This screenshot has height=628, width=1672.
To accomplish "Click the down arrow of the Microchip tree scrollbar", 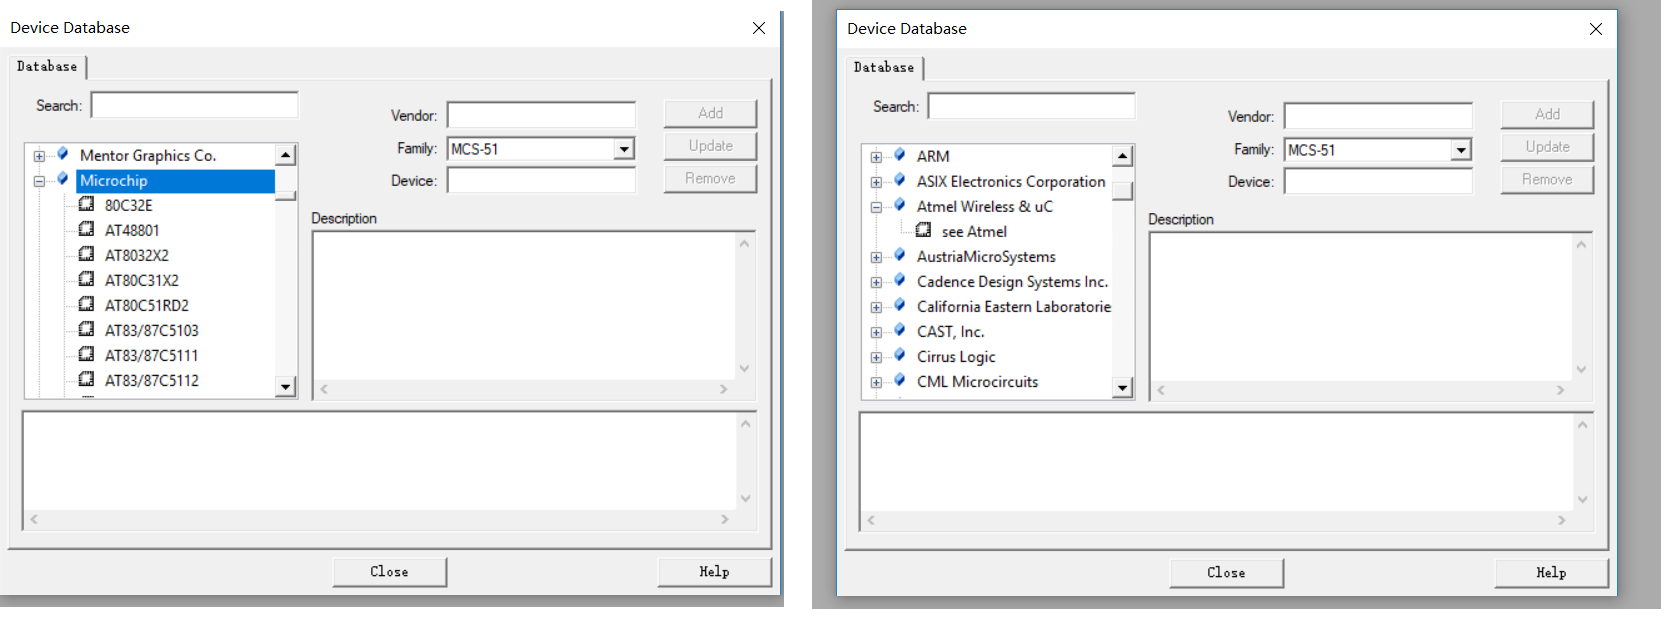I will coord(286,387).
